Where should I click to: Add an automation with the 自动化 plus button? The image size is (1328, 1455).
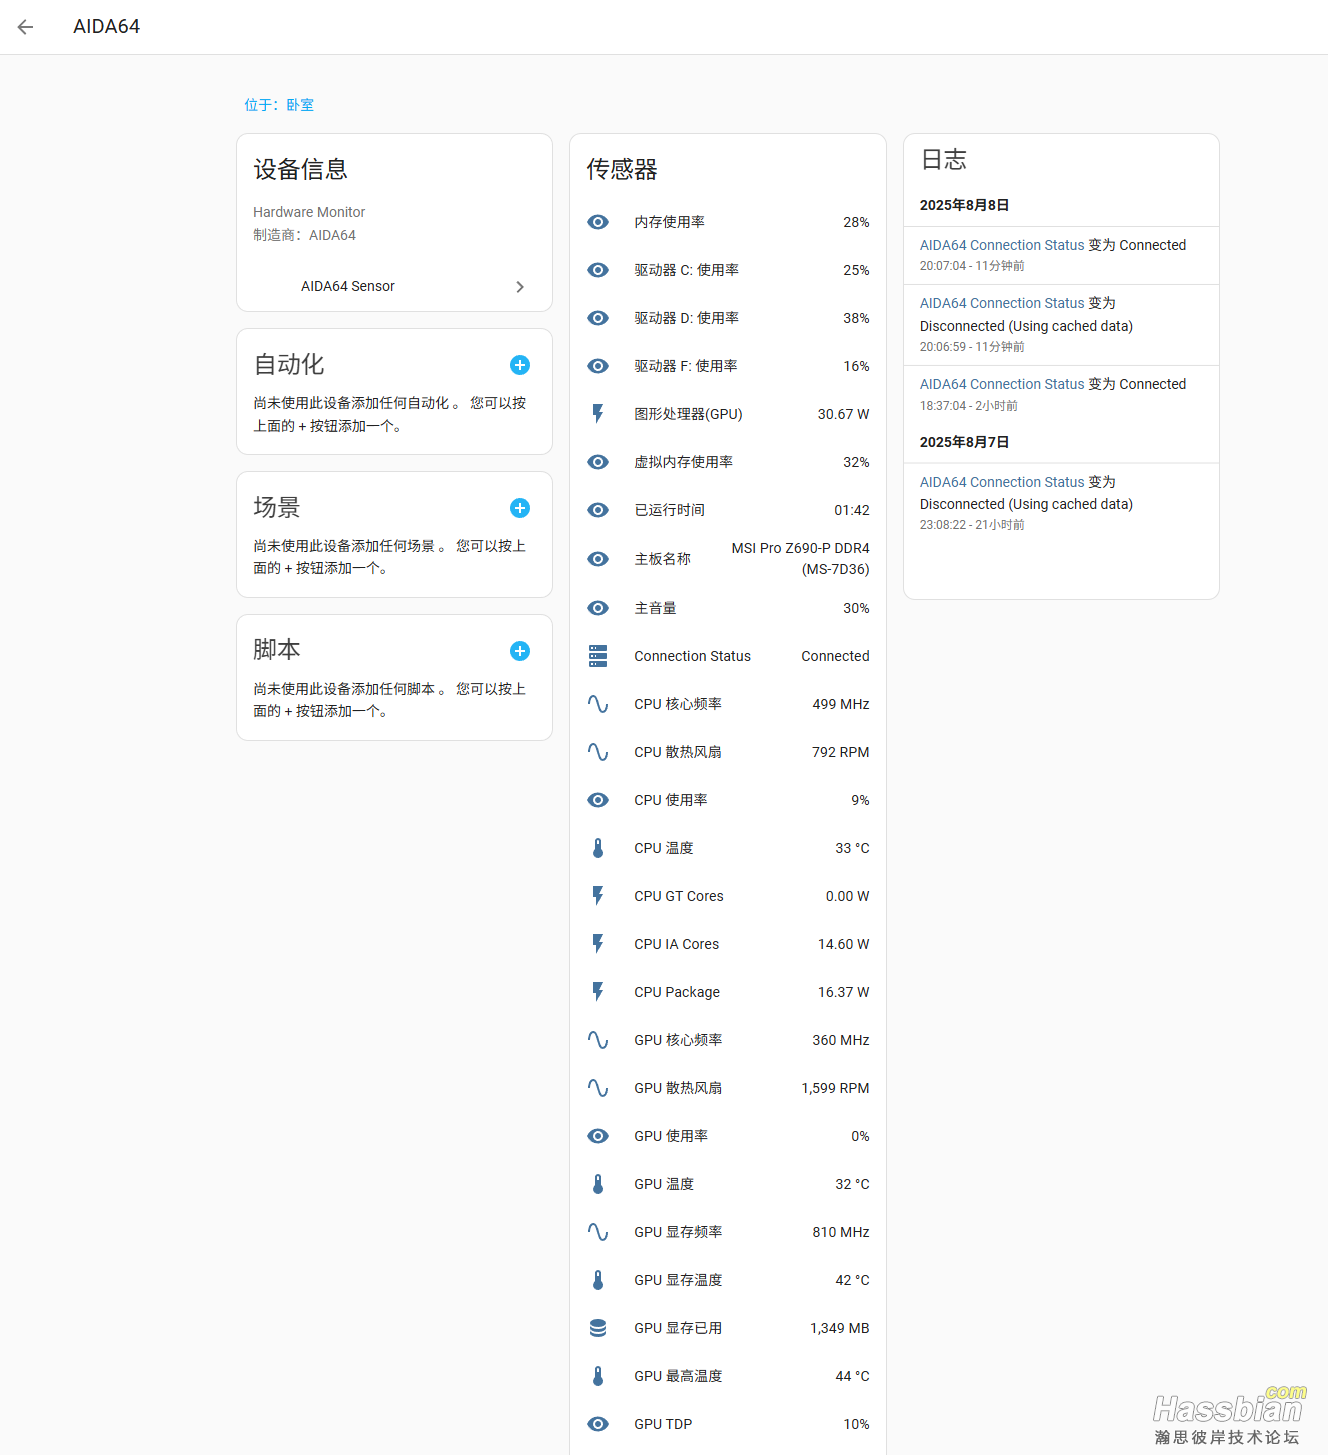[520, 365]
